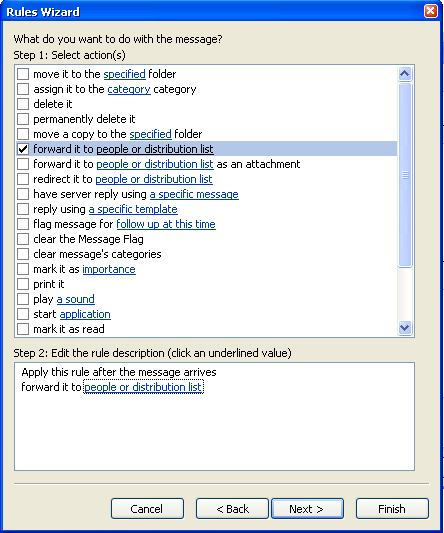Click 'people or distribution list' in Step 2 description
The image size is (444, 533).
143,387
